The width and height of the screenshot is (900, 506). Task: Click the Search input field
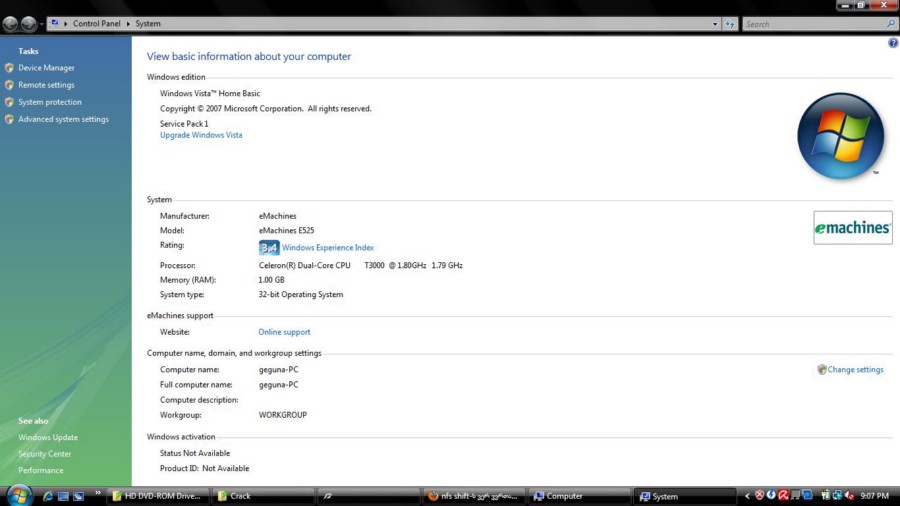coord(814,24)
